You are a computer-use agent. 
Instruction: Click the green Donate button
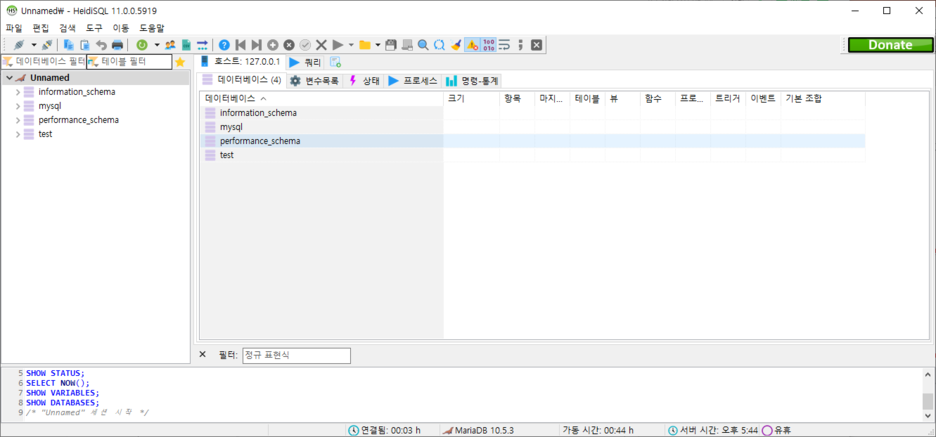tap(890, 45)
